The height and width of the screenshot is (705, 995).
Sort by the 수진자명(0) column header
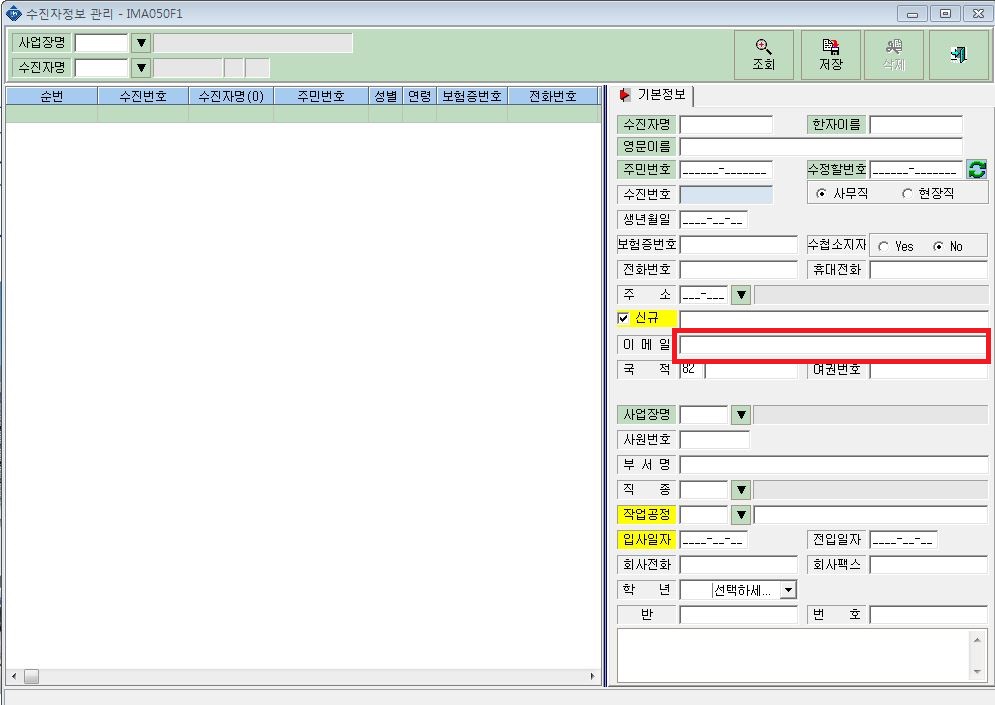pyautogui.click(x=231, y=96)
